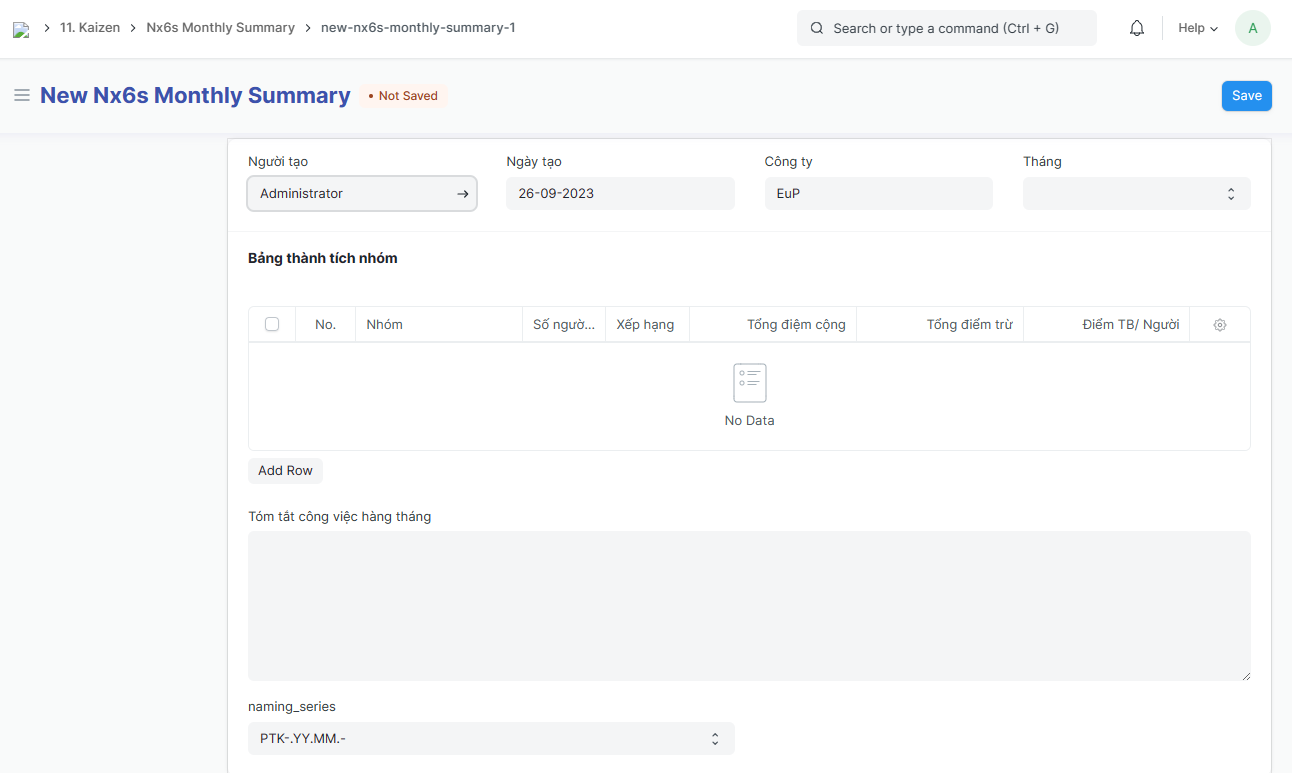1292x773 pixels.
Task: Focus the search or command bar
Action: [946, 28]
